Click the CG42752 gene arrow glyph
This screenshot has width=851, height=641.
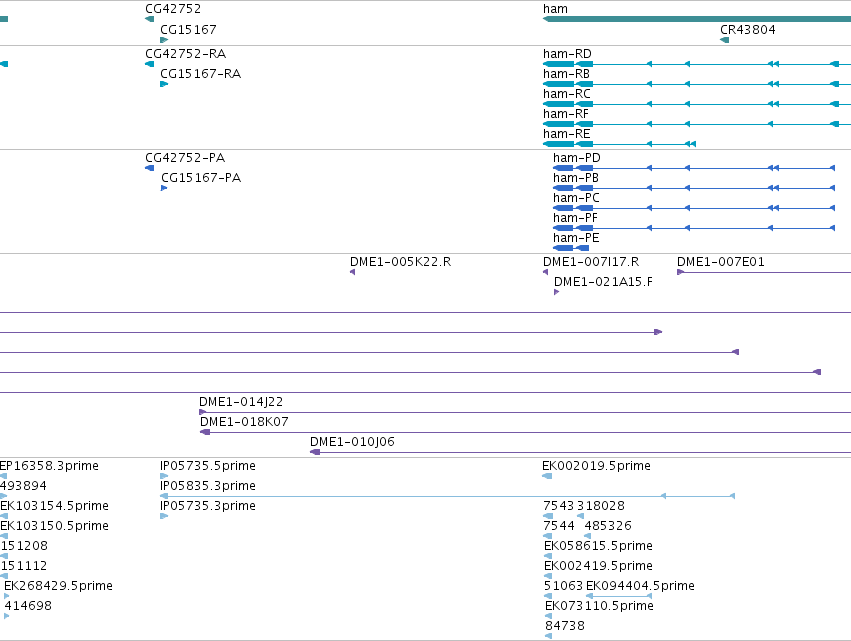(149, 19)
